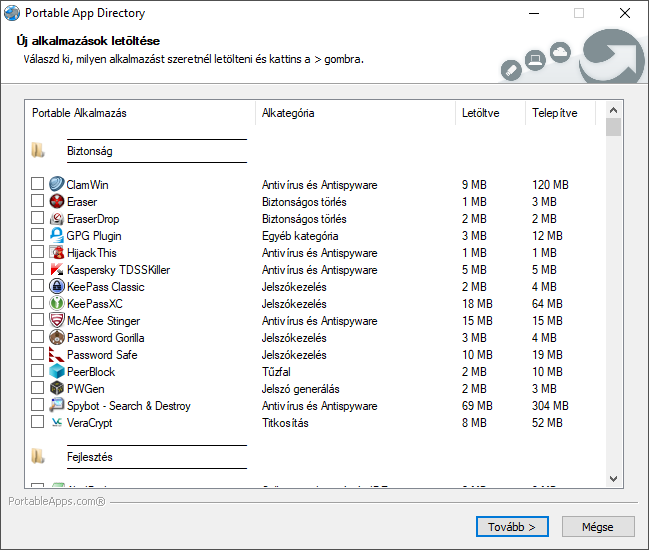
Task: Click the Spybot Search & Destroy icon
Action: tap(57, 405)
